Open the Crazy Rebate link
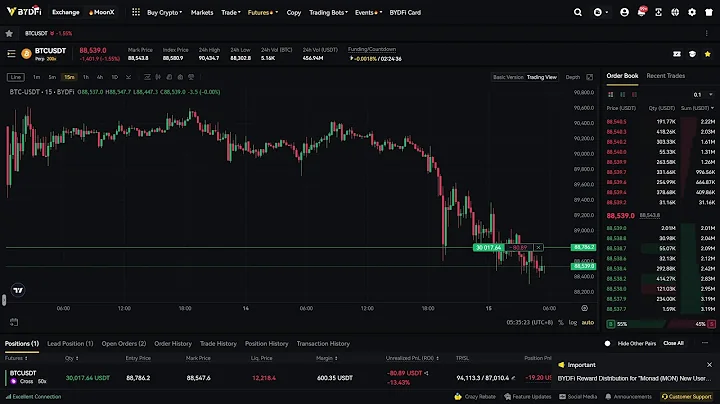 (x=475, y=396)
